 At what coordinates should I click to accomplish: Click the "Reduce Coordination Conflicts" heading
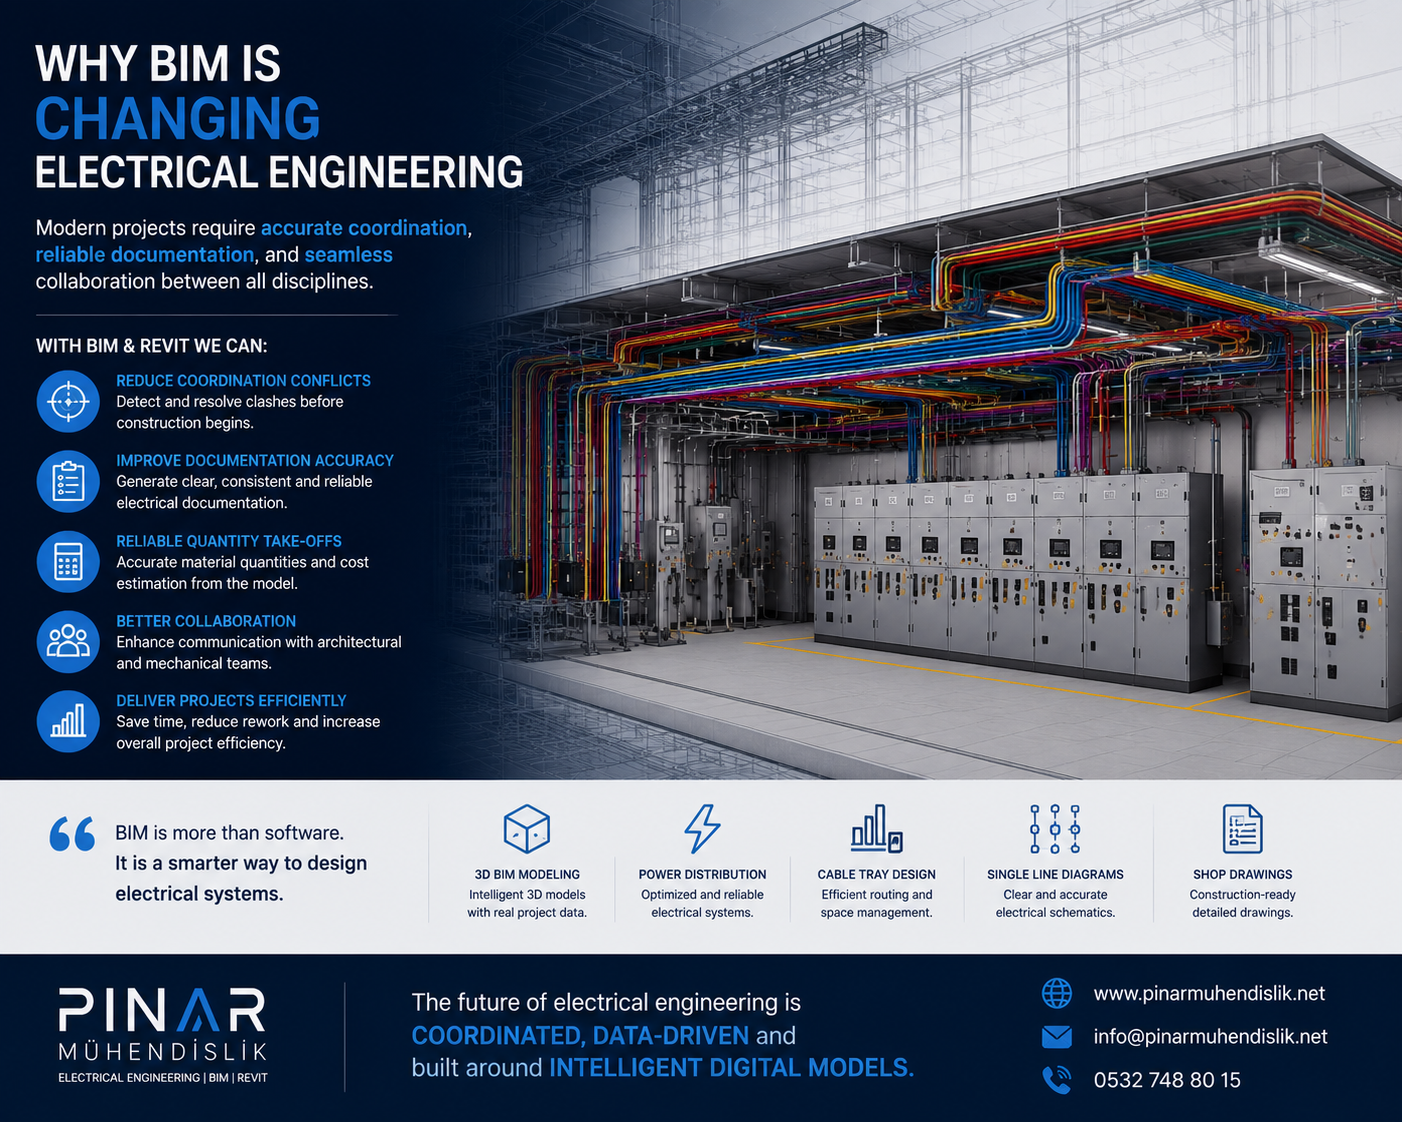pyautogui.click(x=243, y=381)
